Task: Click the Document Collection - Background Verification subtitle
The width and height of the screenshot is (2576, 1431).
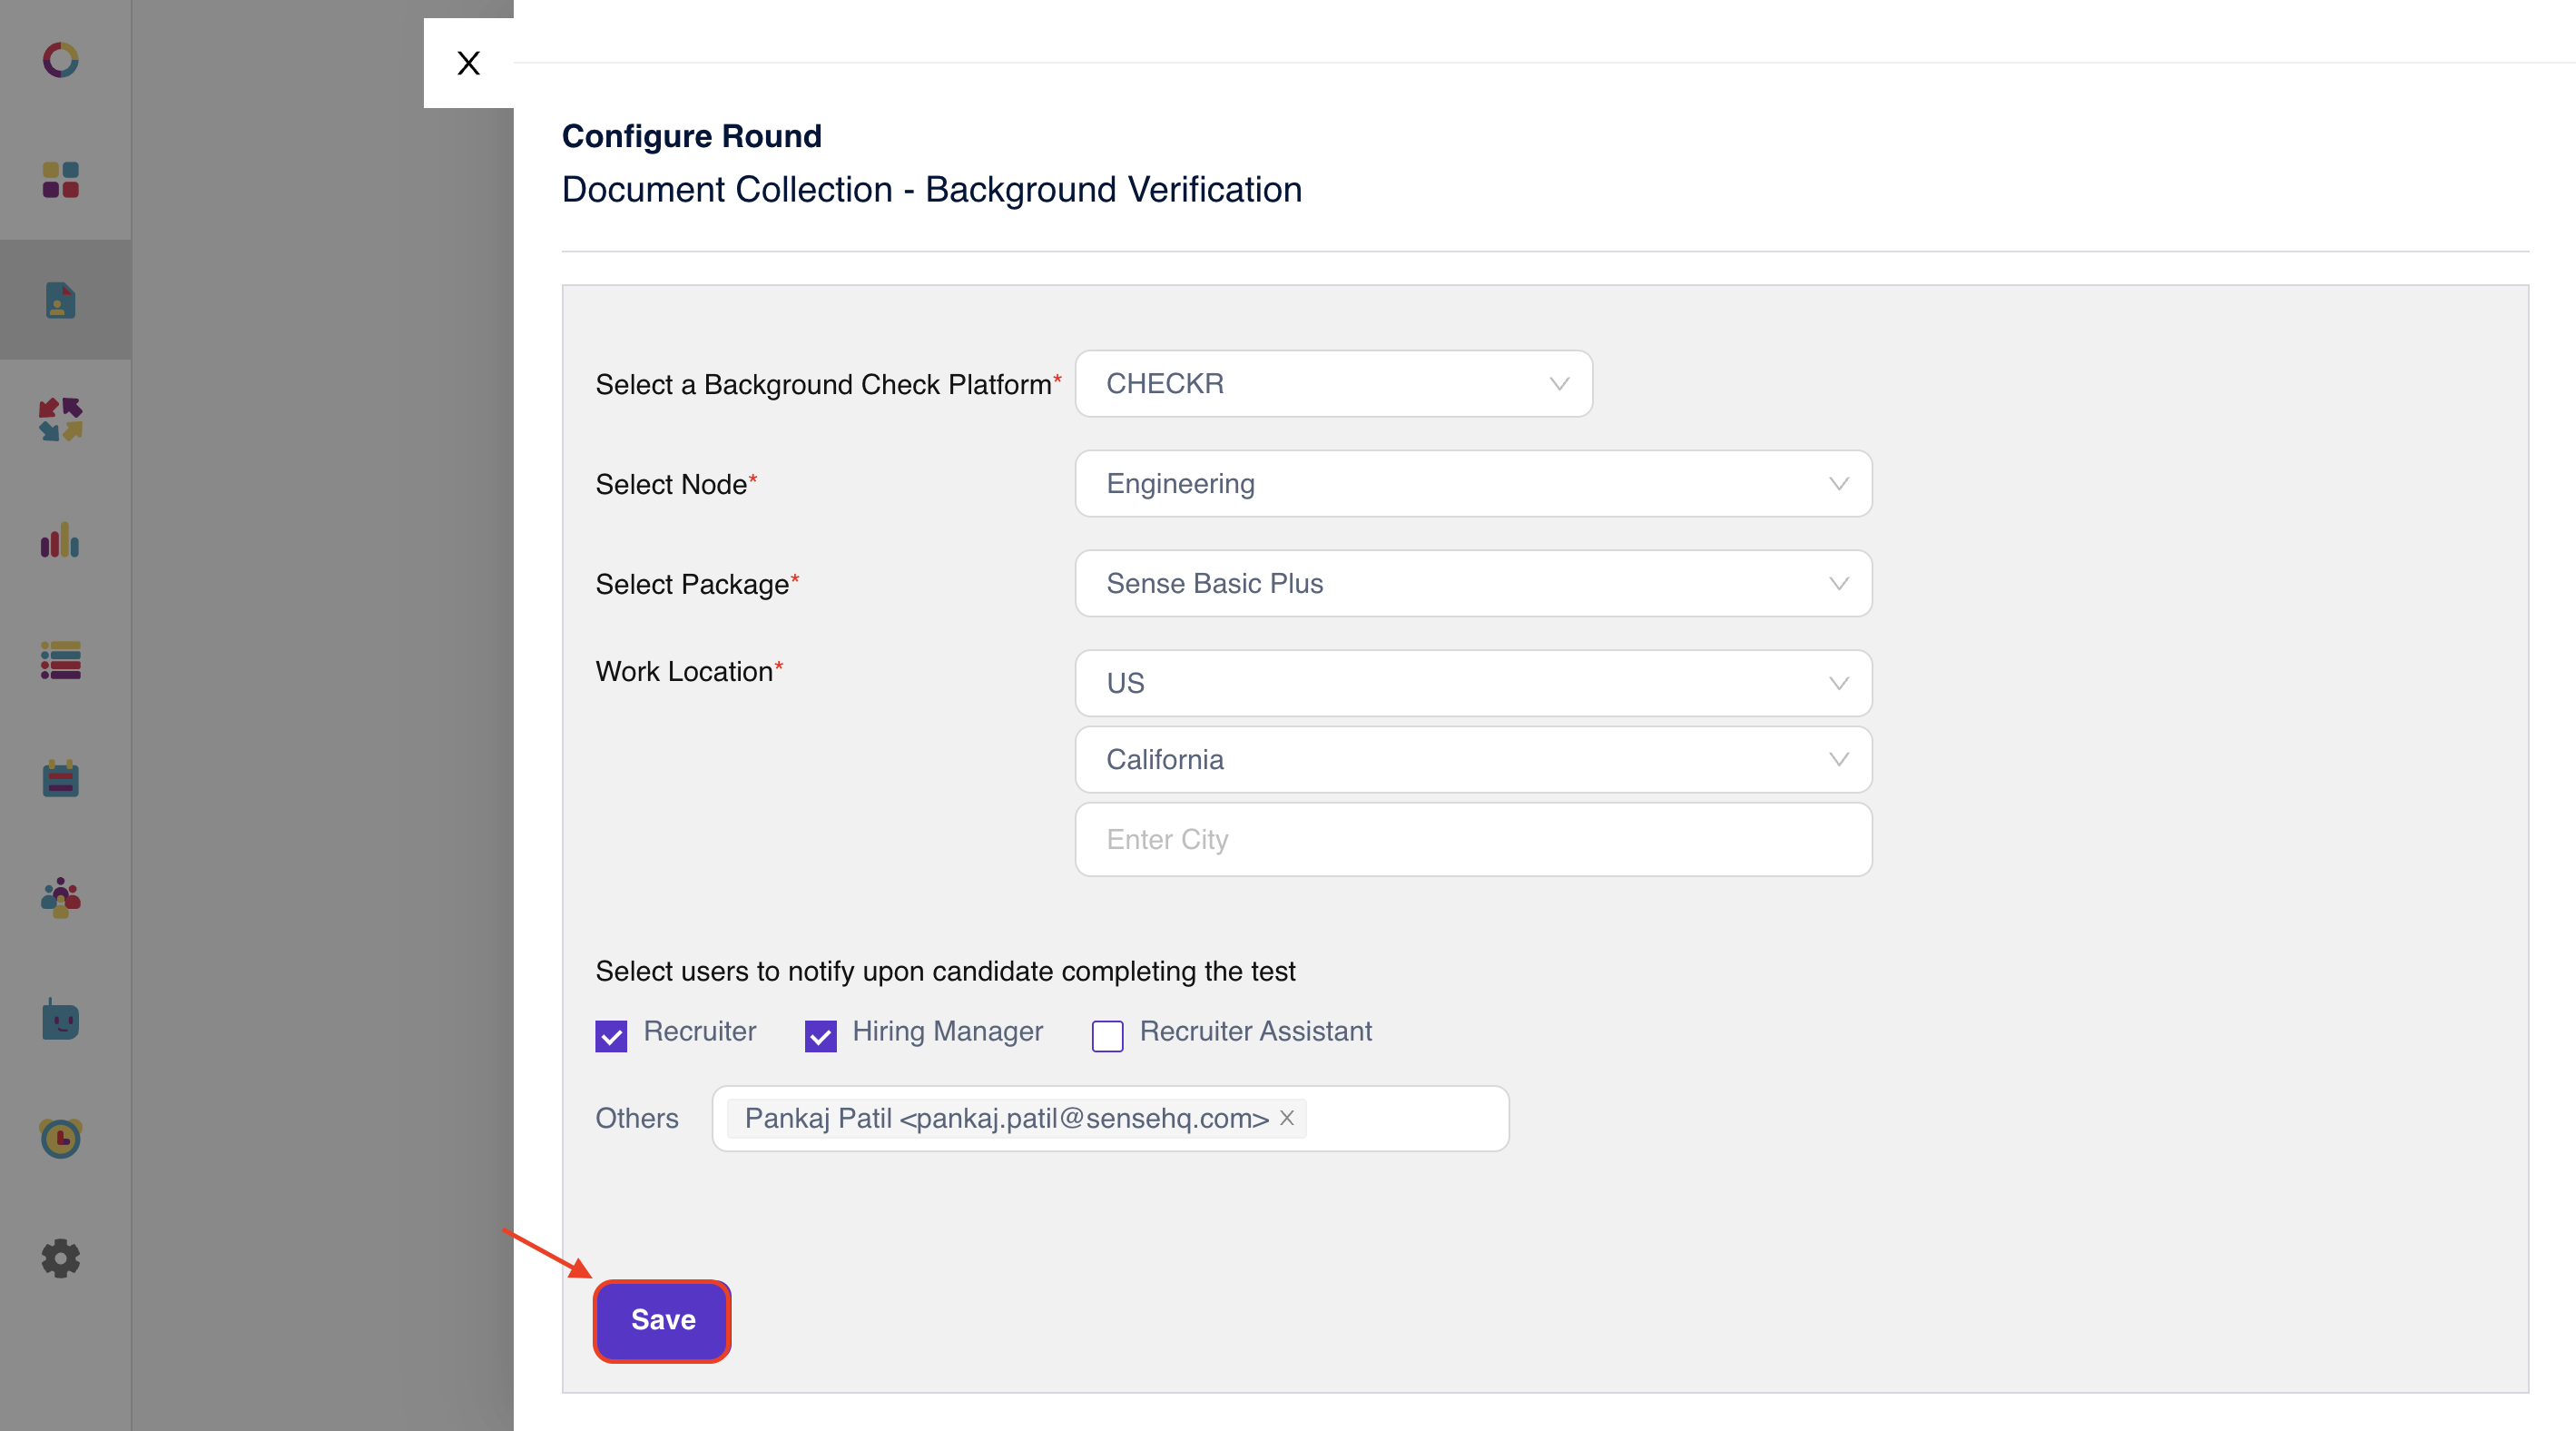Action: click(x=931, y=190)
